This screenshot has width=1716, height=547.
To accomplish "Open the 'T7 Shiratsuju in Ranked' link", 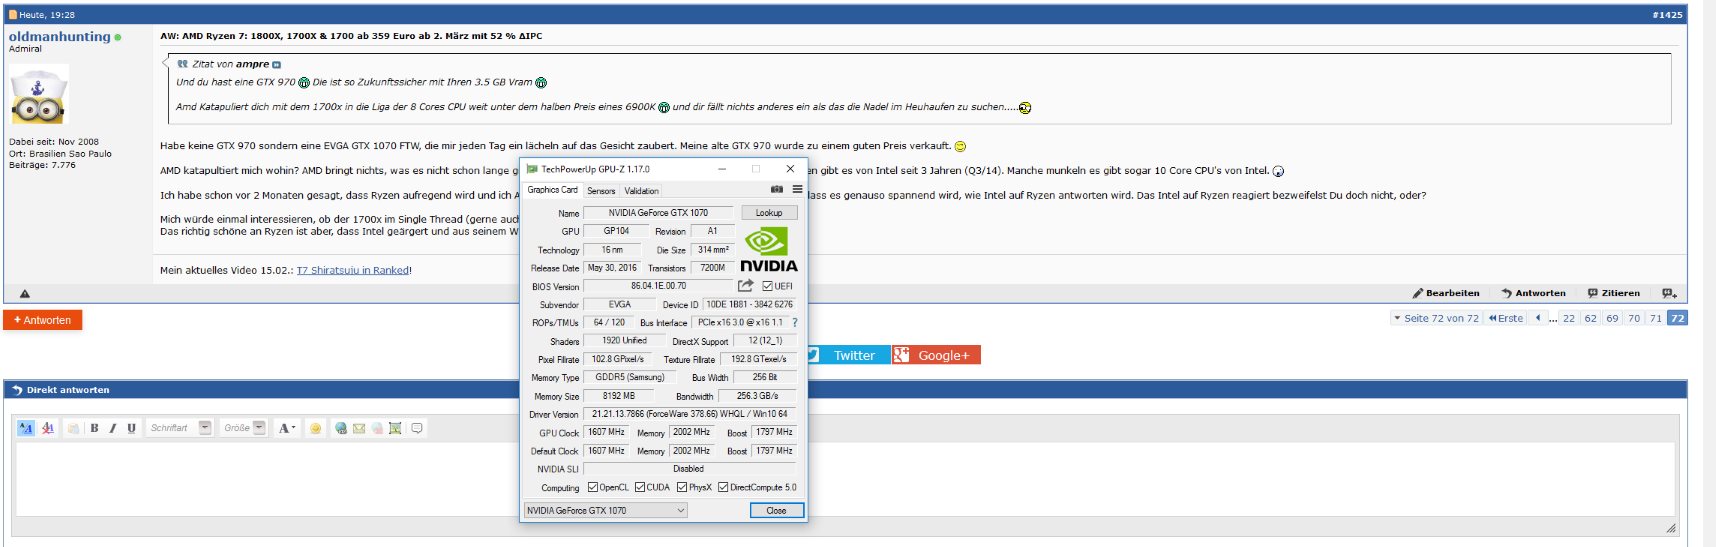I will [x=352, y=270].
